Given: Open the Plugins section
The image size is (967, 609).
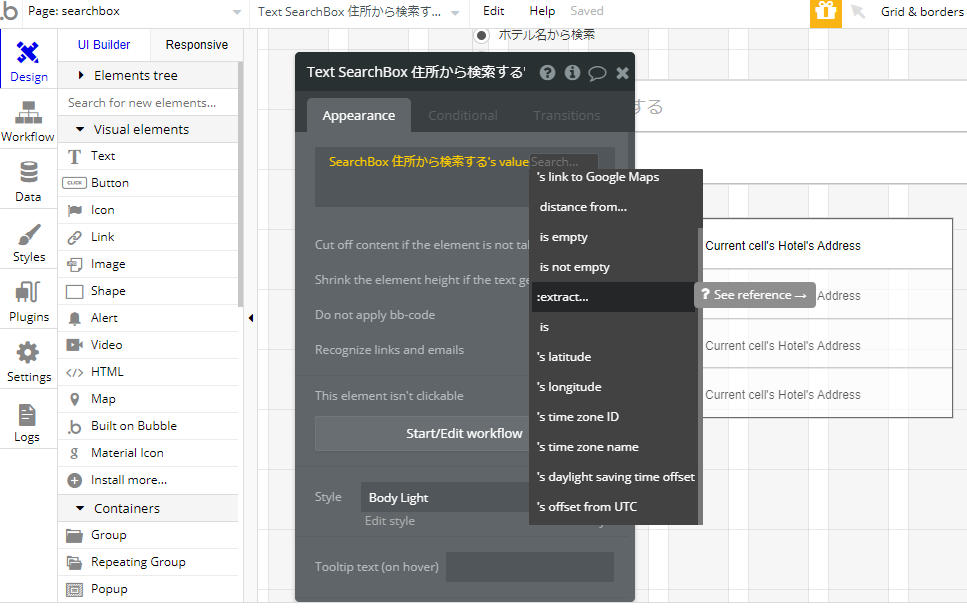Looking at the screenshot, I should click(x=28, y=300).
